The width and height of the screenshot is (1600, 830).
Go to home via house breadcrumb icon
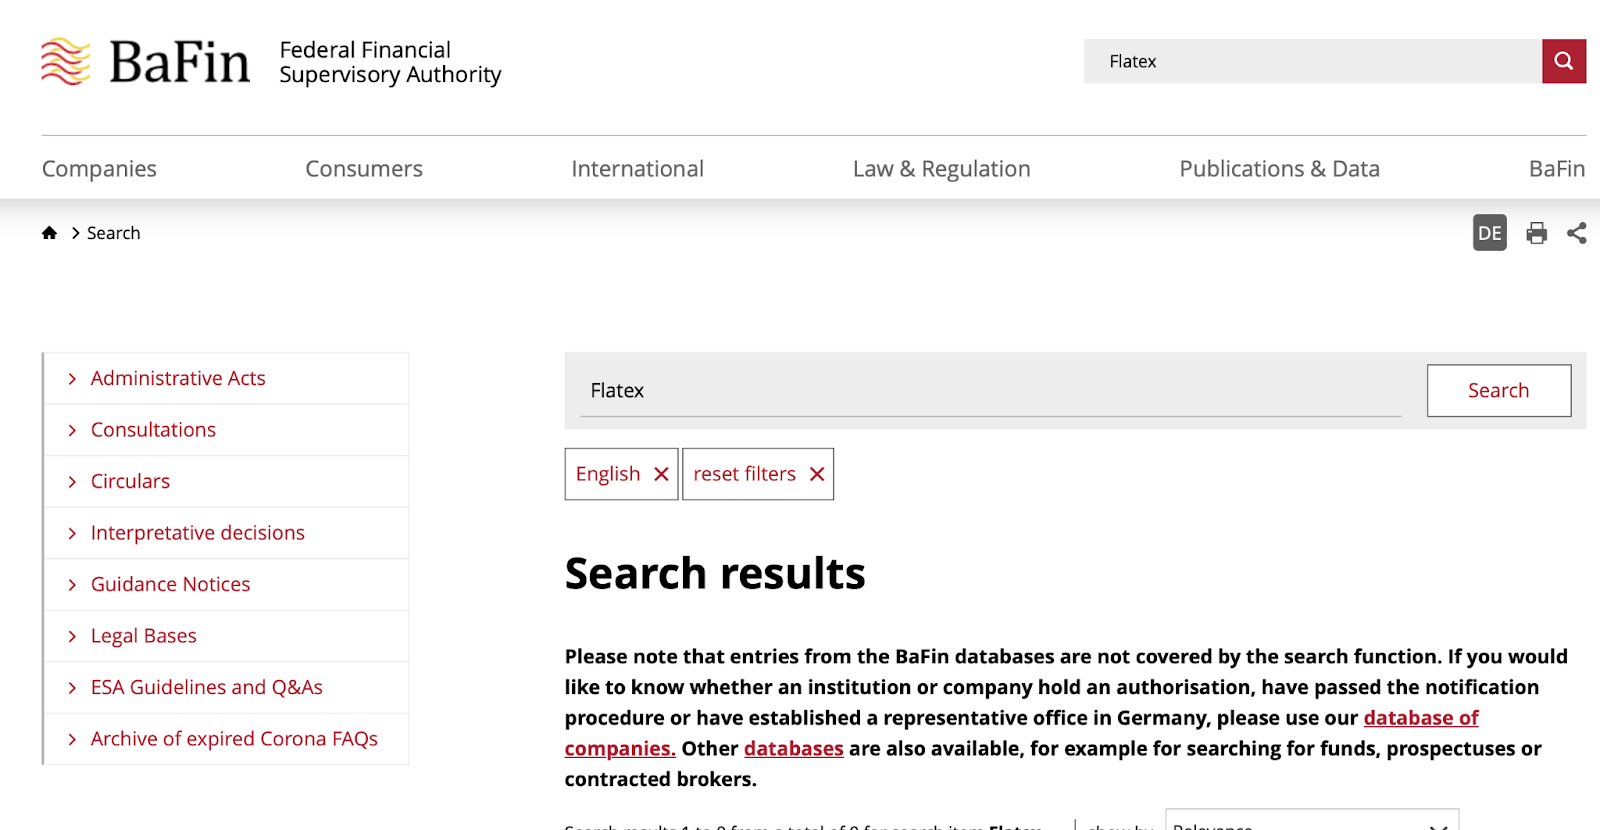point(49,233)
